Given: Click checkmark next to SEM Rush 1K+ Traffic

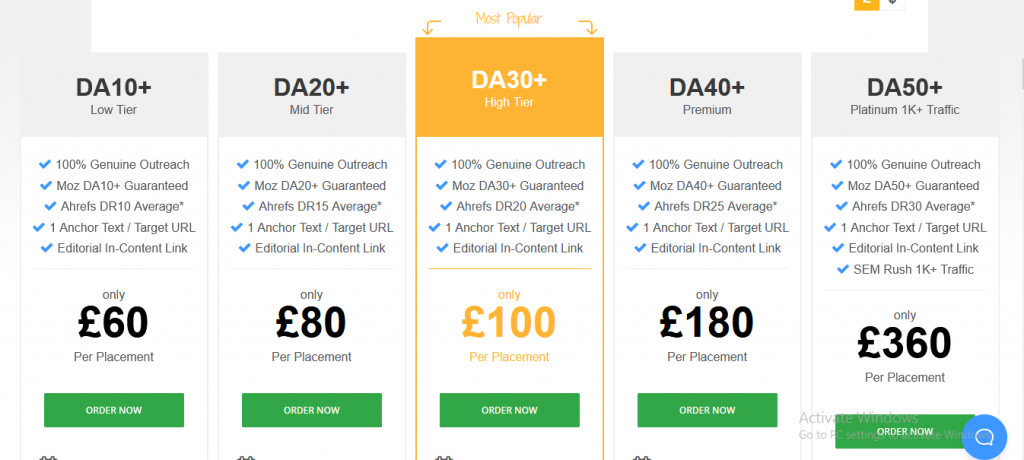Looking at the screenshot, I should tap(842, 269).
